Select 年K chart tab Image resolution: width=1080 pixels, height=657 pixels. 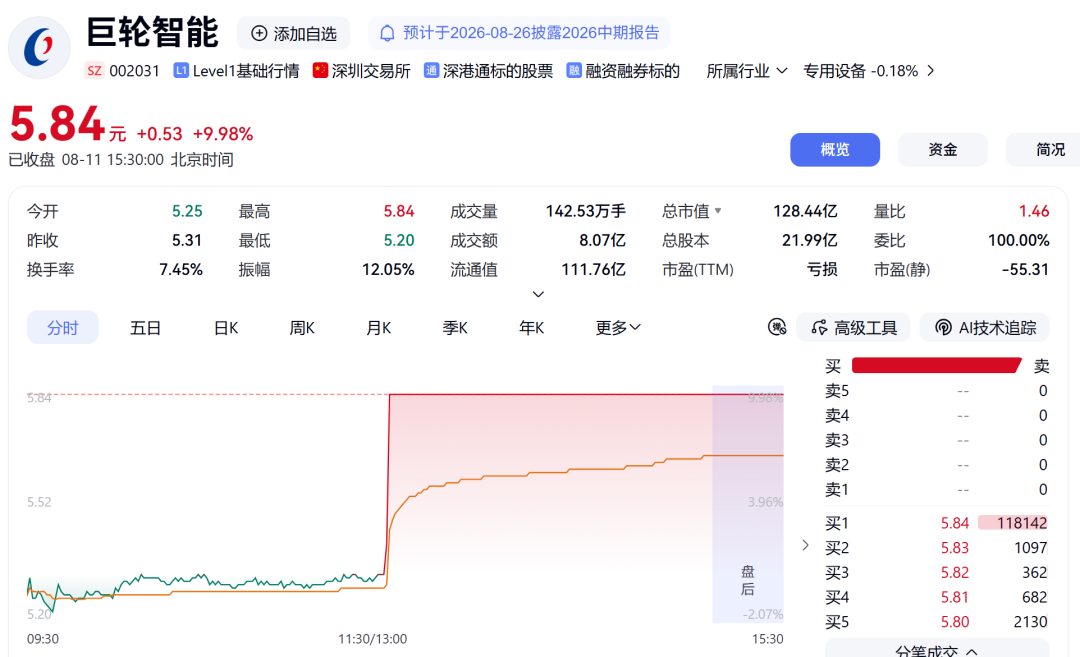pos(531,328)
